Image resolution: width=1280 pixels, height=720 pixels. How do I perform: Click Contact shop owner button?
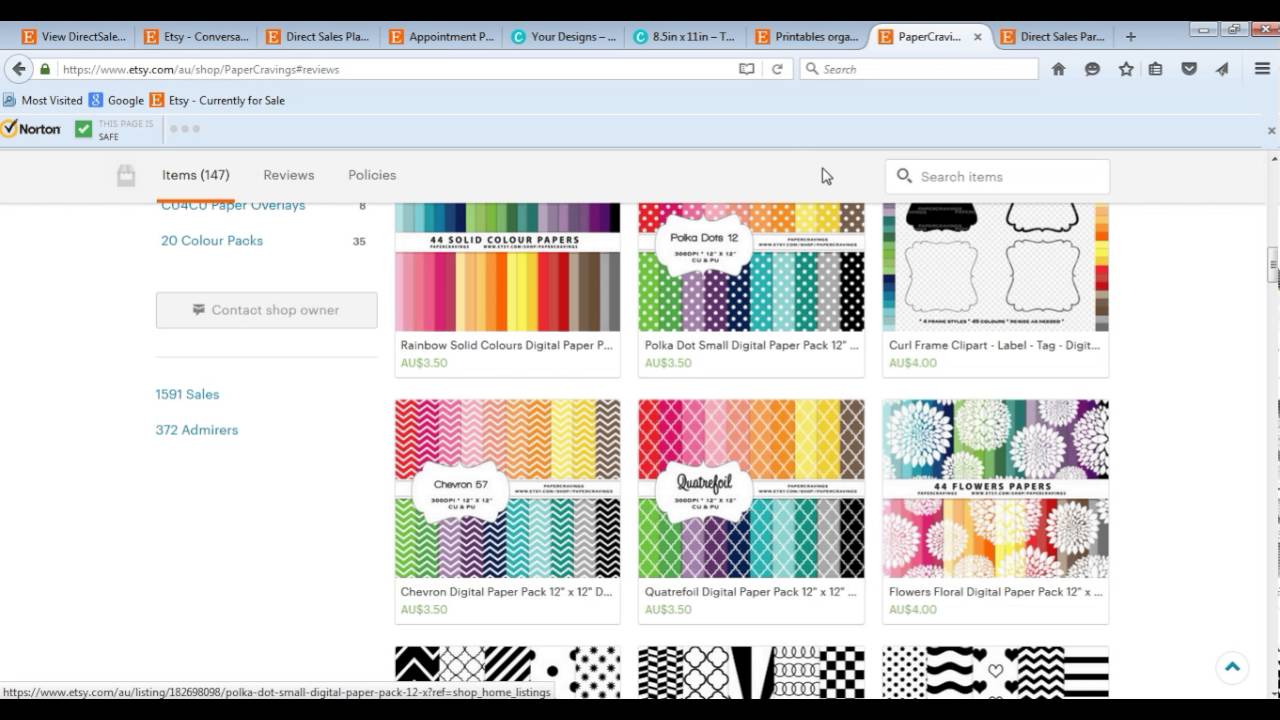[x=266, y=310]
